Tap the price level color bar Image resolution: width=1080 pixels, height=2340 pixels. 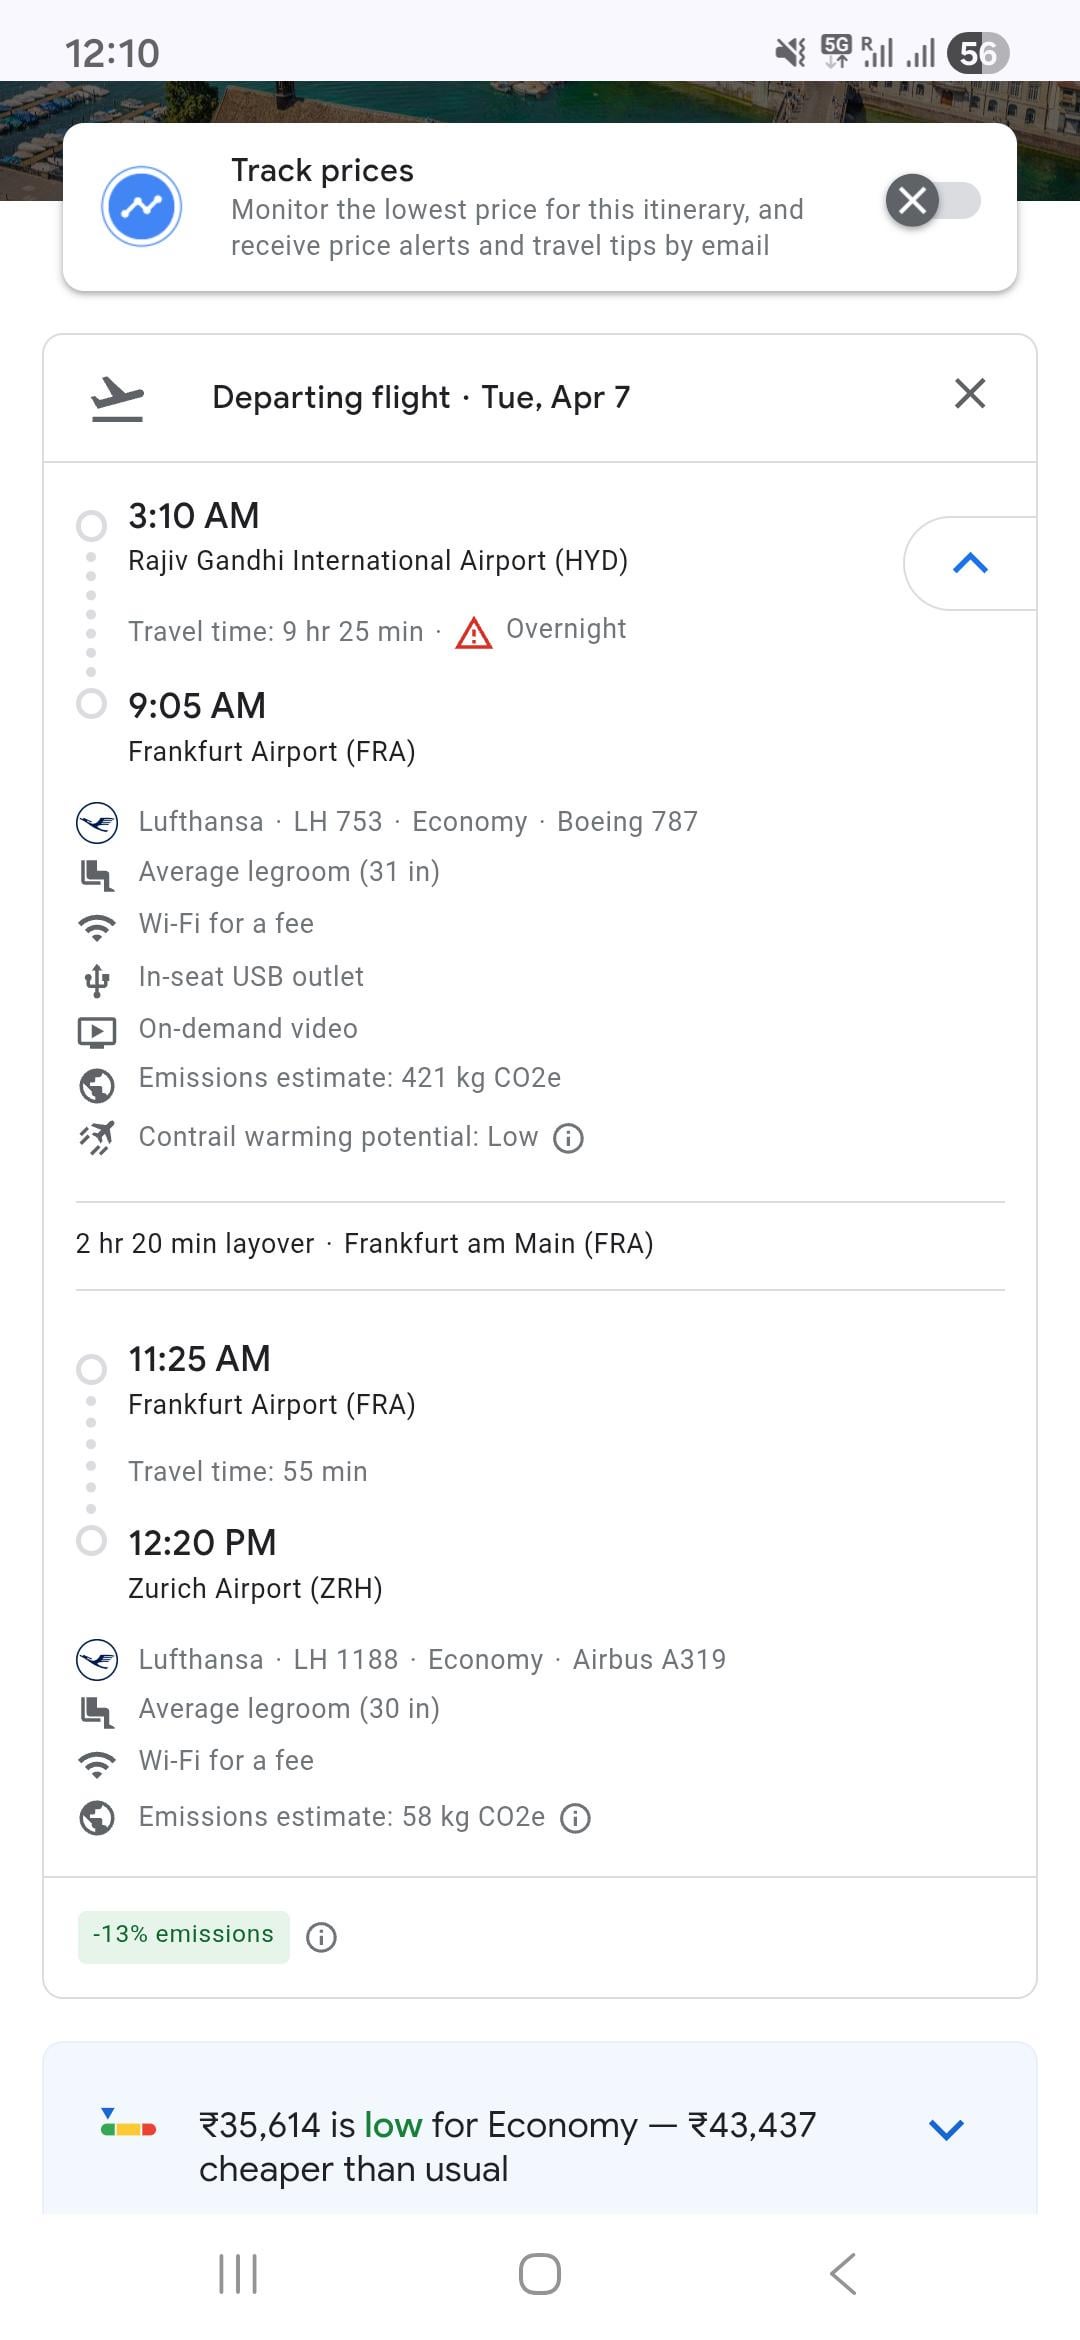[128, 2123]
